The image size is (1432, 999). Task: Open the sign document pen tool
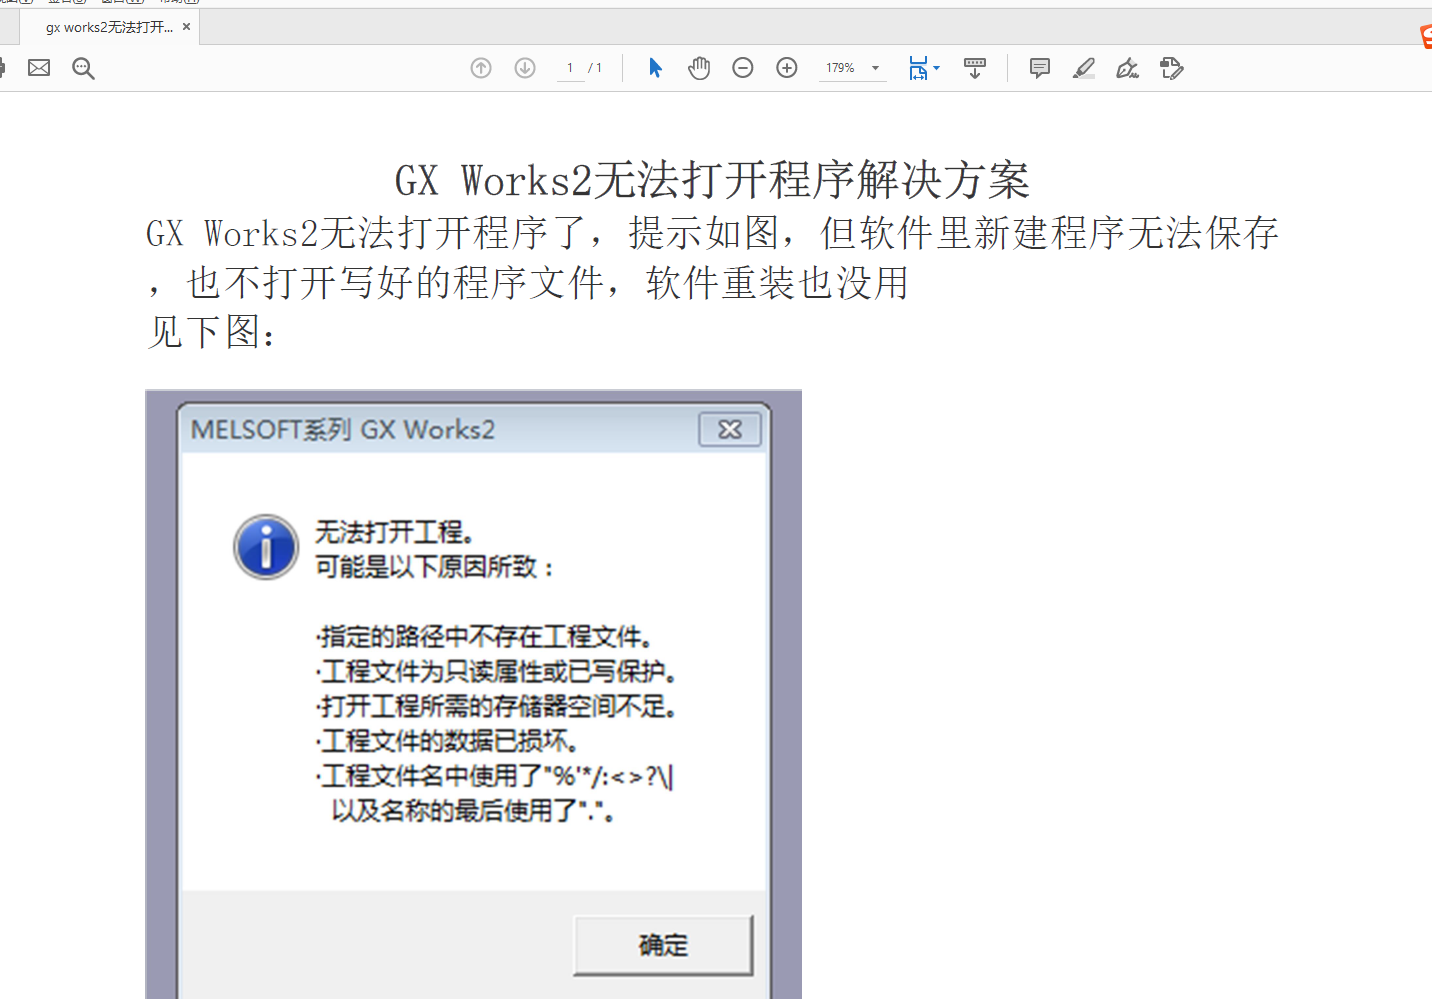tap(1128, 68)
